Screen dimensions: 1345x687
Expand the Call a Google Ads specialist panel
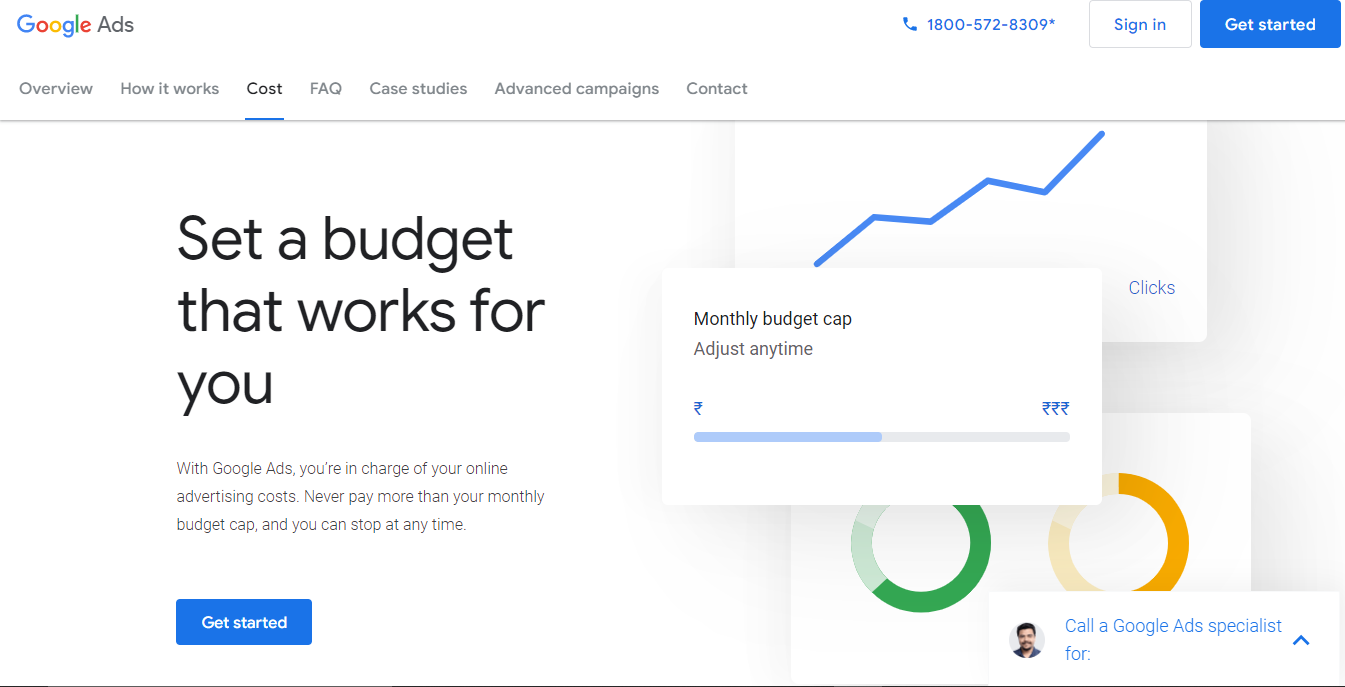point(1301,640)
